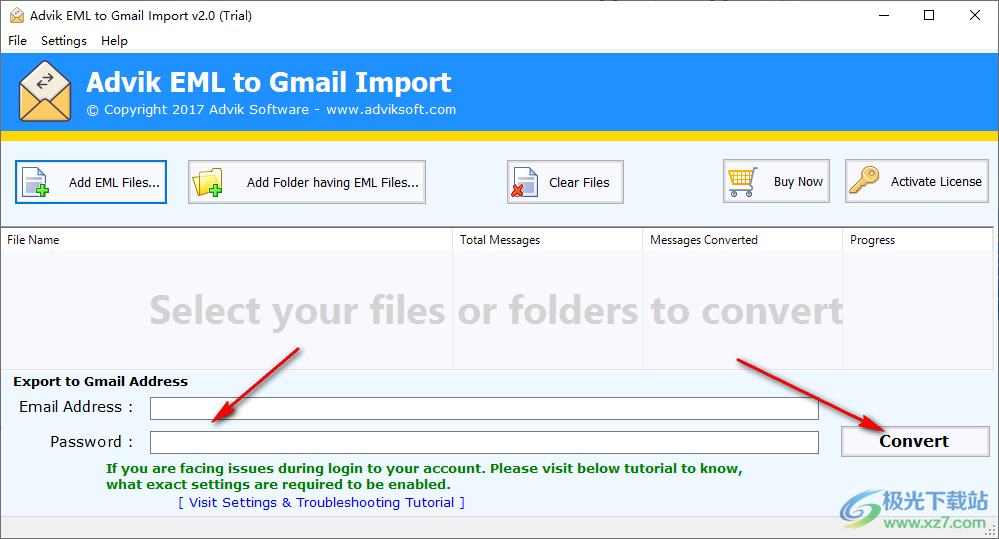
Task: Click the shopping cart Buy Now icon
Action: tap(743, 182)
